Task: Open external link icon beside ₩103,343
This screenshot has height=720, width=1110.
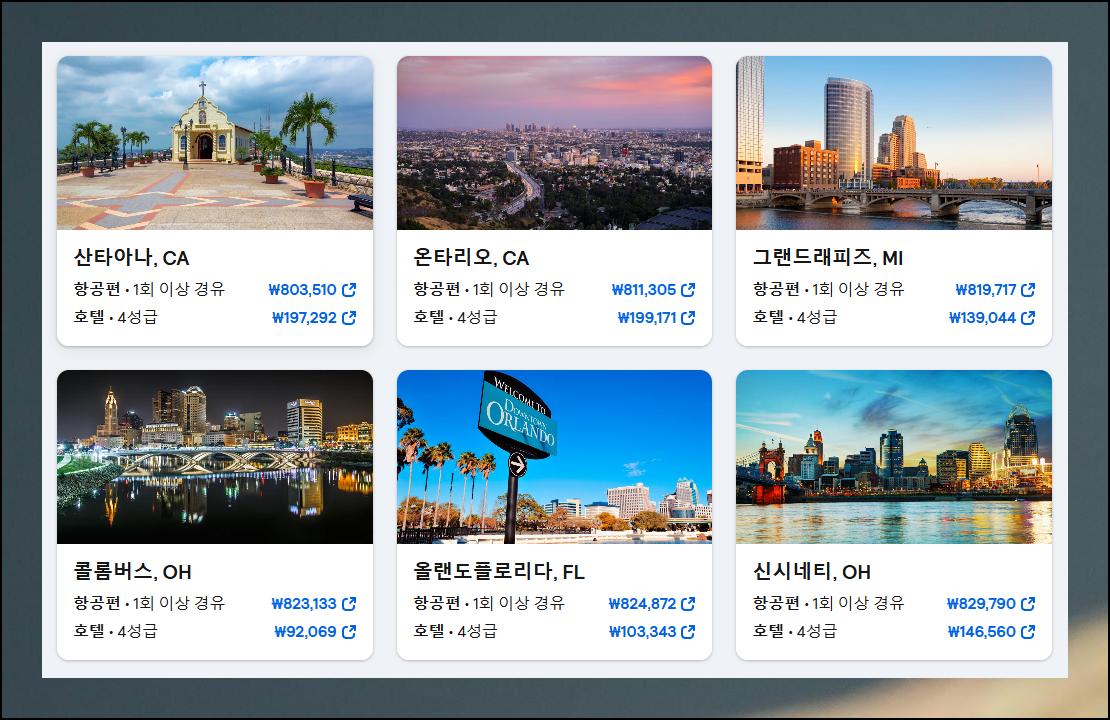Action: [688, 632]
